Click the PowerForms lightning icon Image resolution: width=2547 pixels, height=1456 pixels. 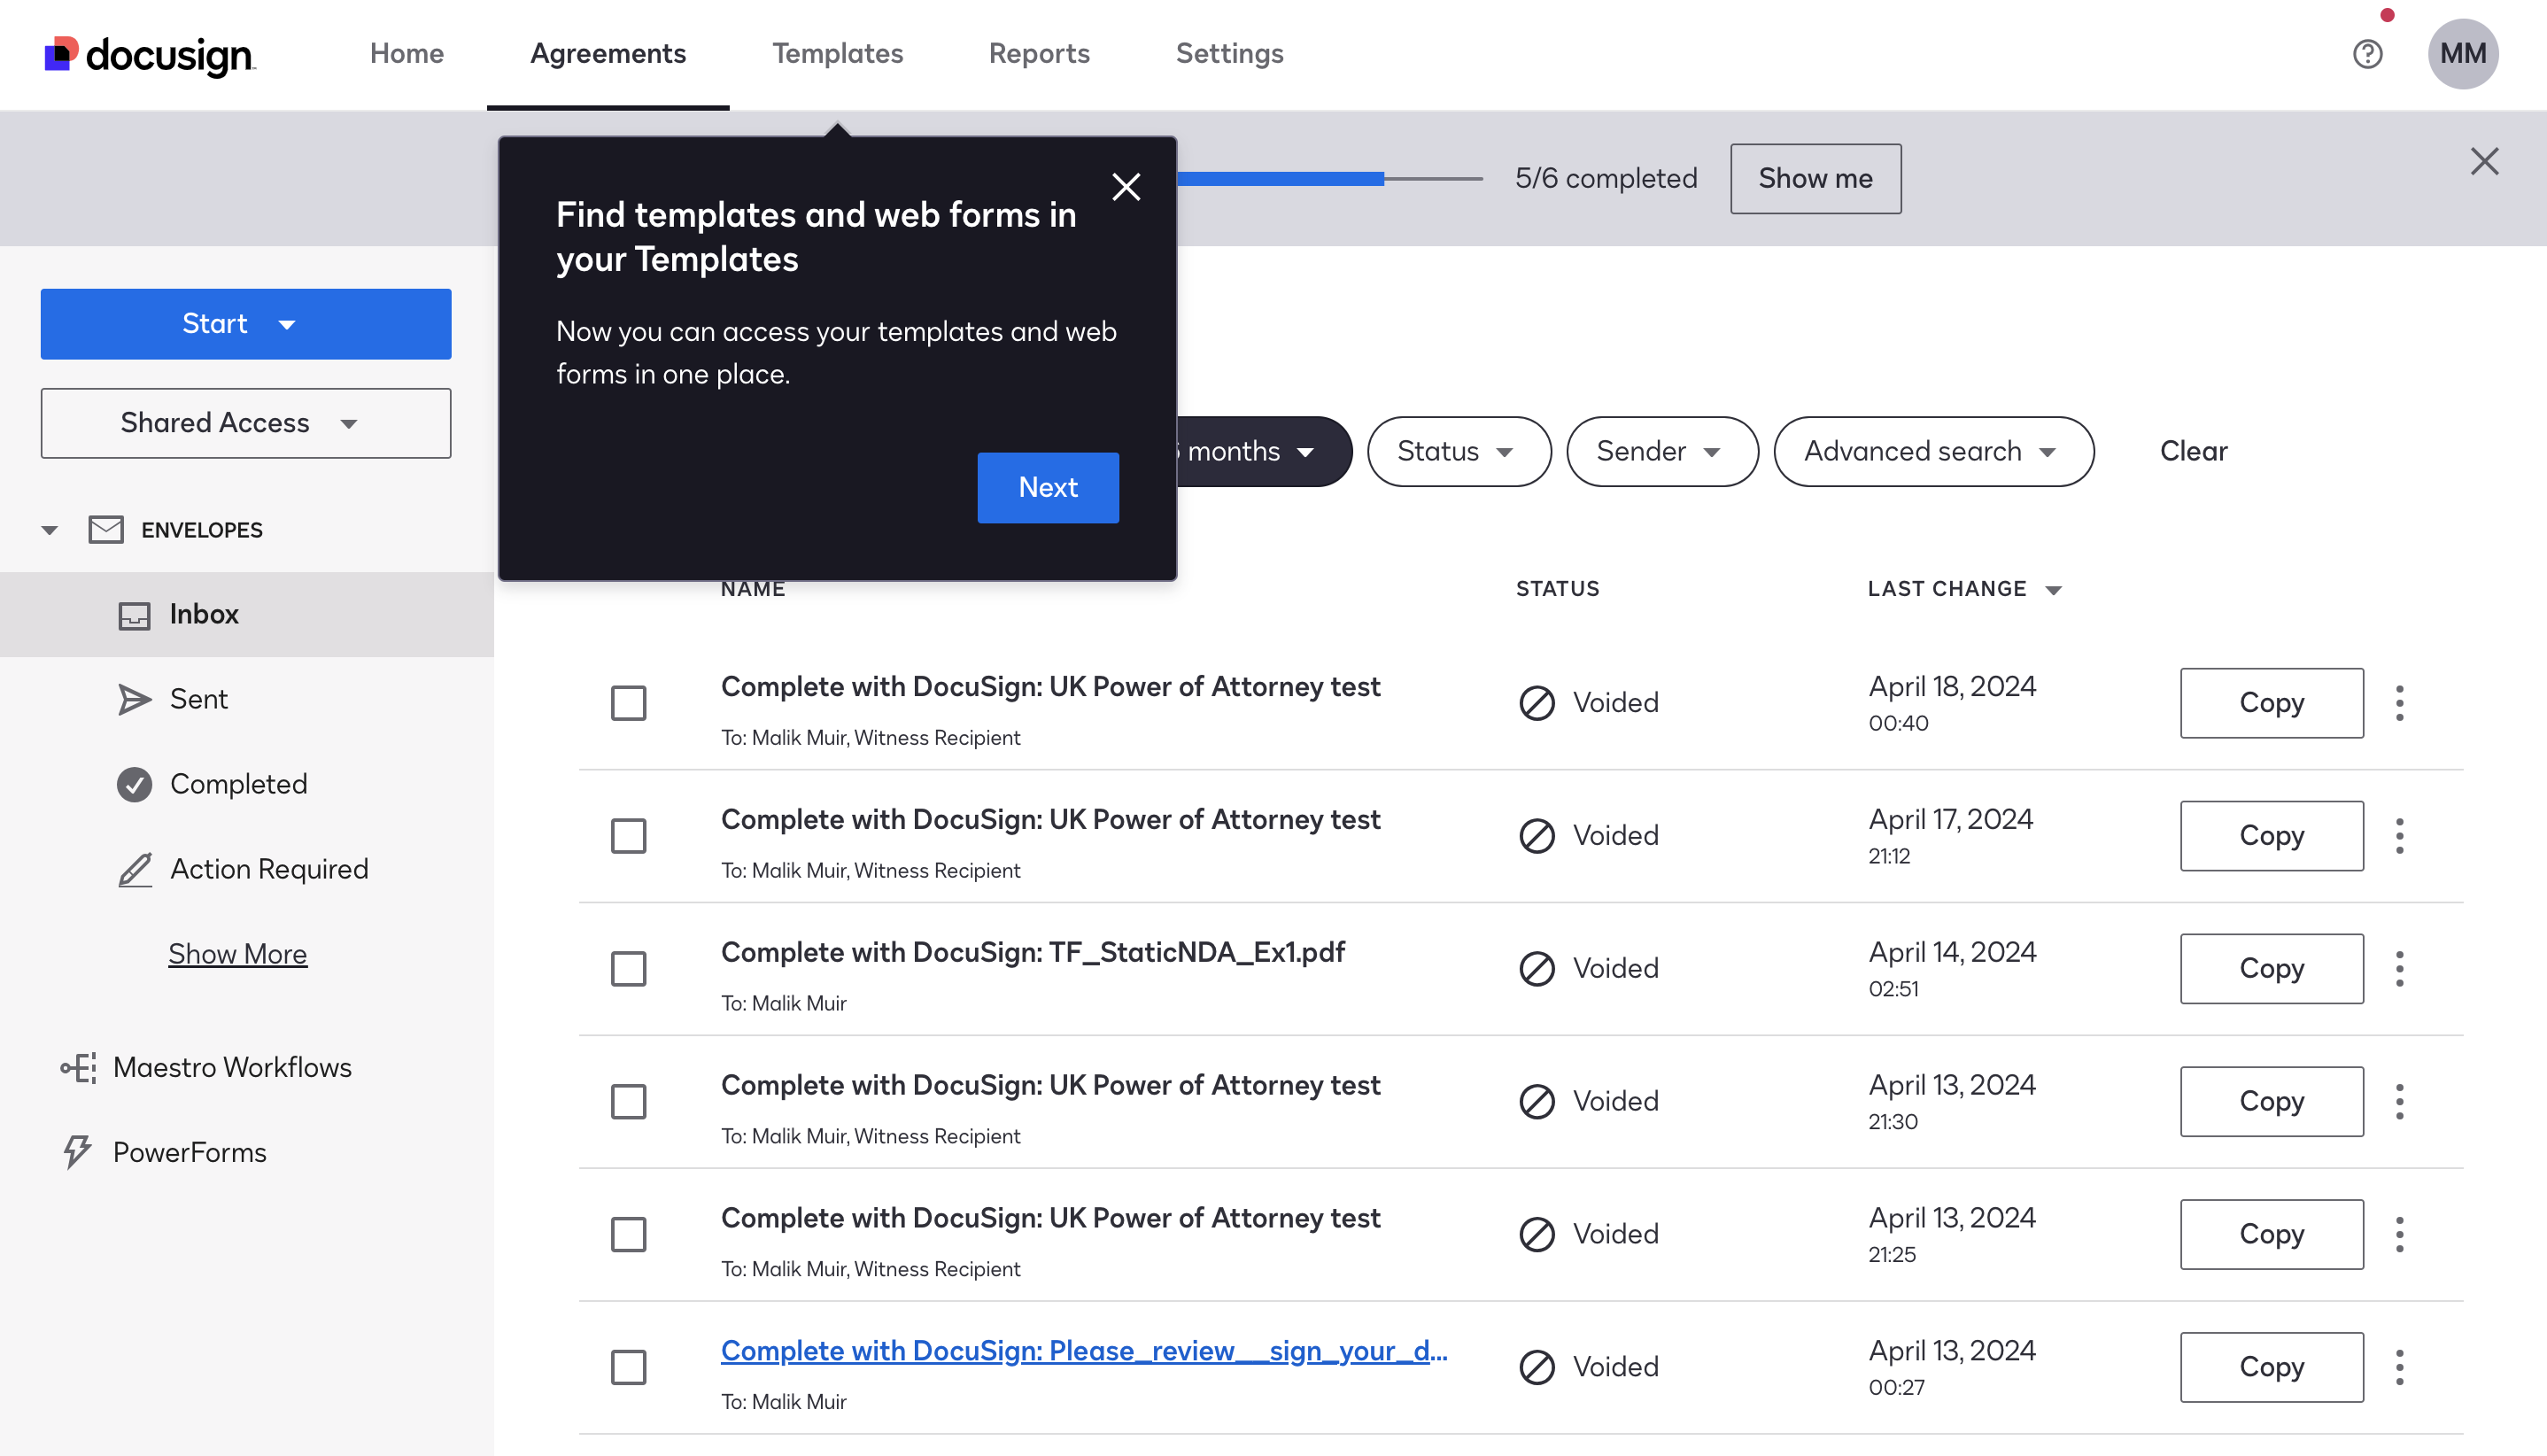[78, 1153]
